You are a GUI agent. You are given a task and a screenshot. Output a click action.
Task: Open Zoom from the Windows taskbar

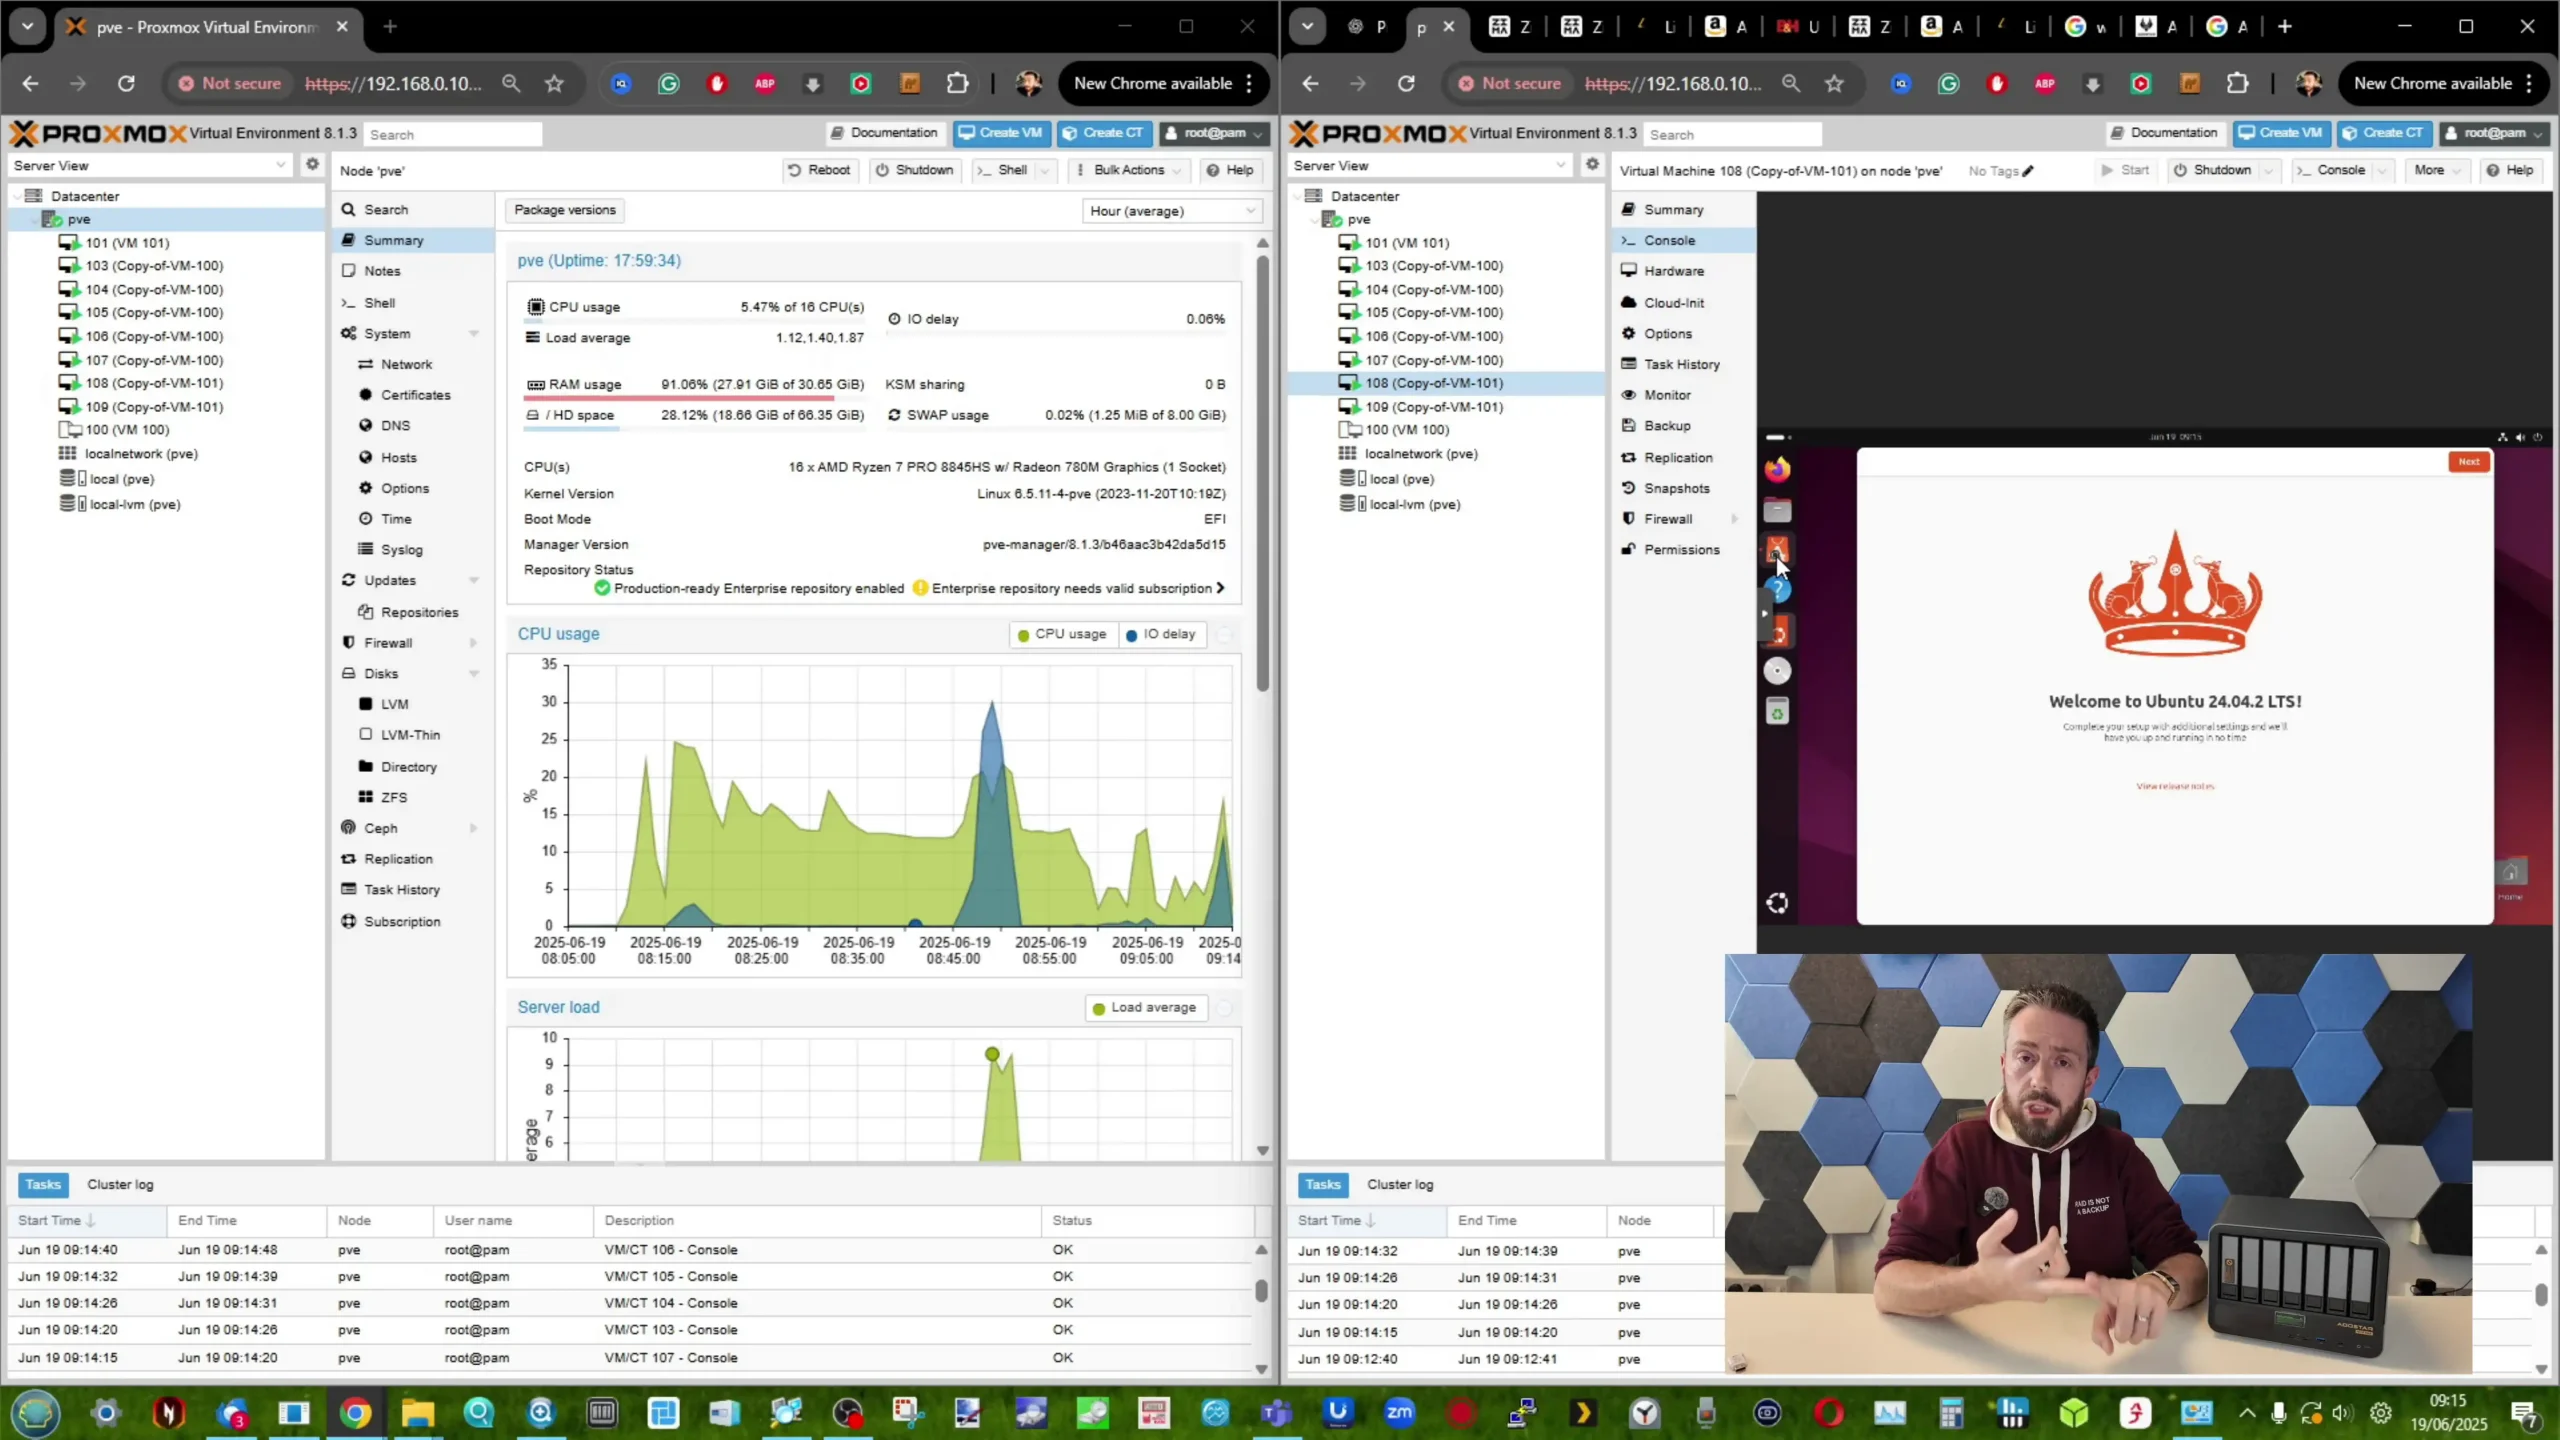[x=1399, y=1413]
